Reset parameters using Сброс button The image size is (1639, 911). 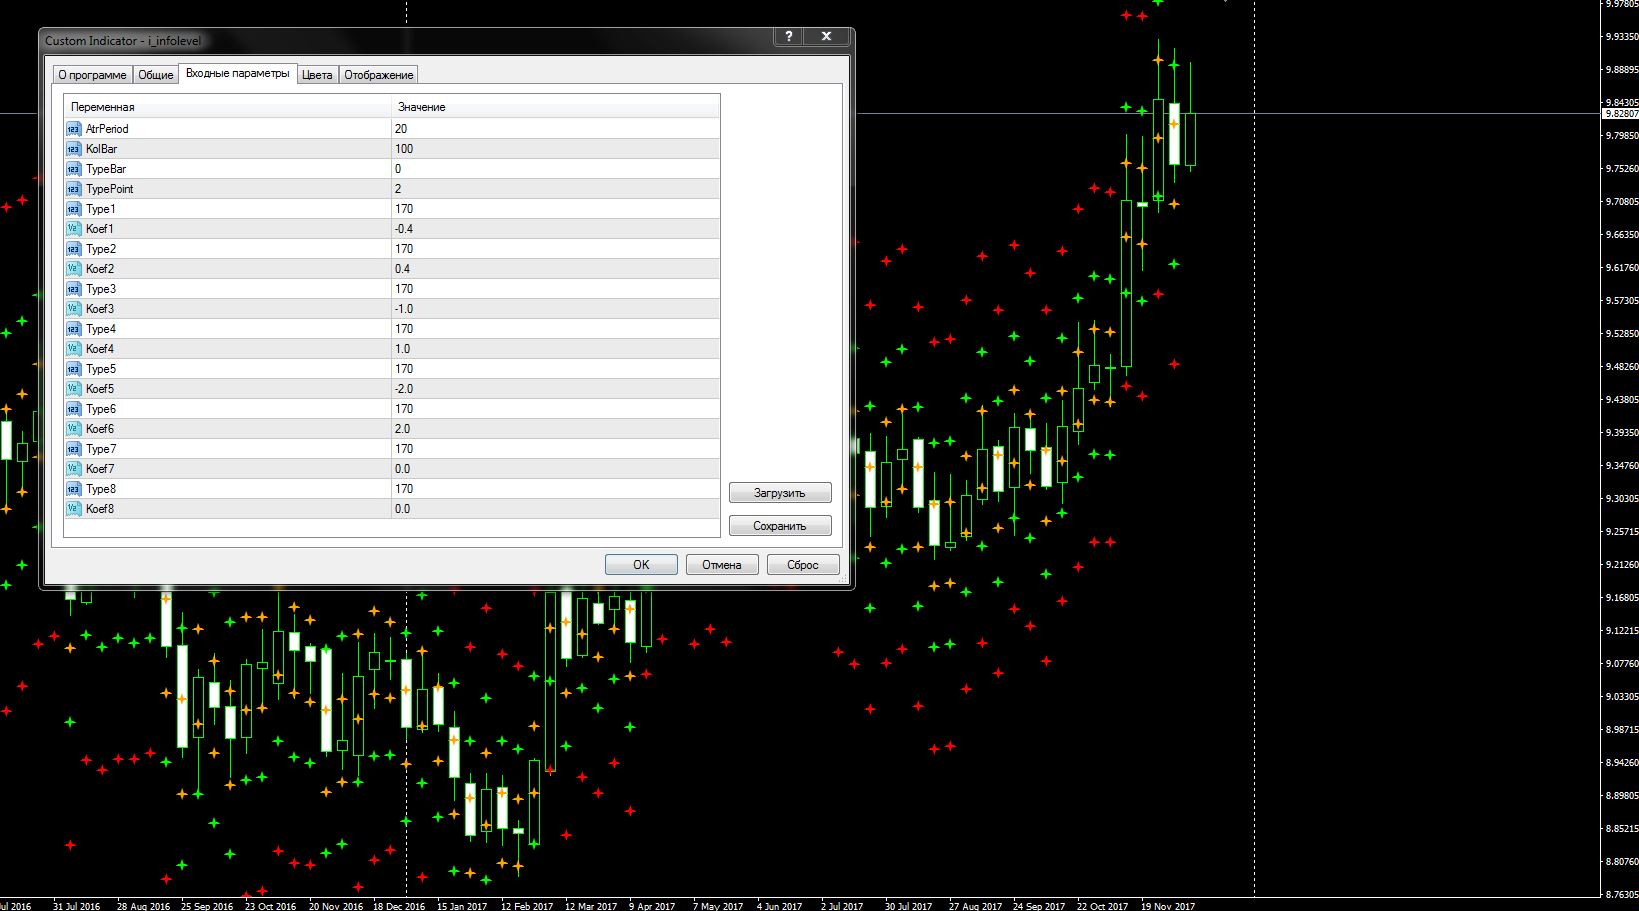point(803,565)
